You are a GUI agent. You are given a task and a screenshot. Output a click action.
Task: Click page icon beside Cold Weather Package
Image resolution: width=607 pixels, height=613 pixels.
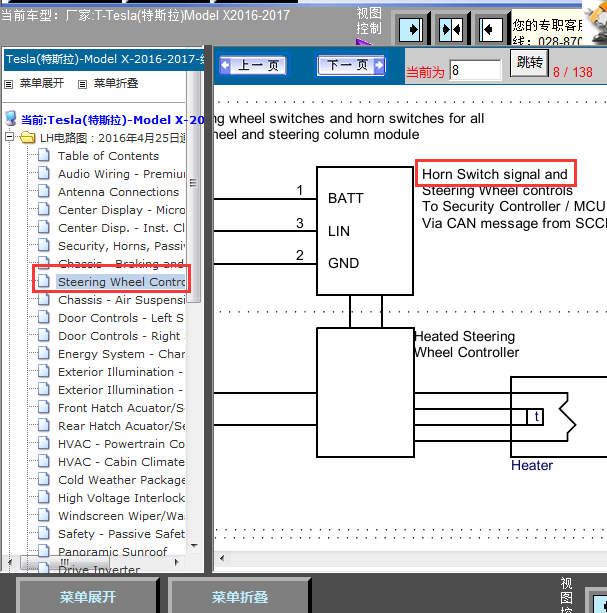click(x=44, y=479)
